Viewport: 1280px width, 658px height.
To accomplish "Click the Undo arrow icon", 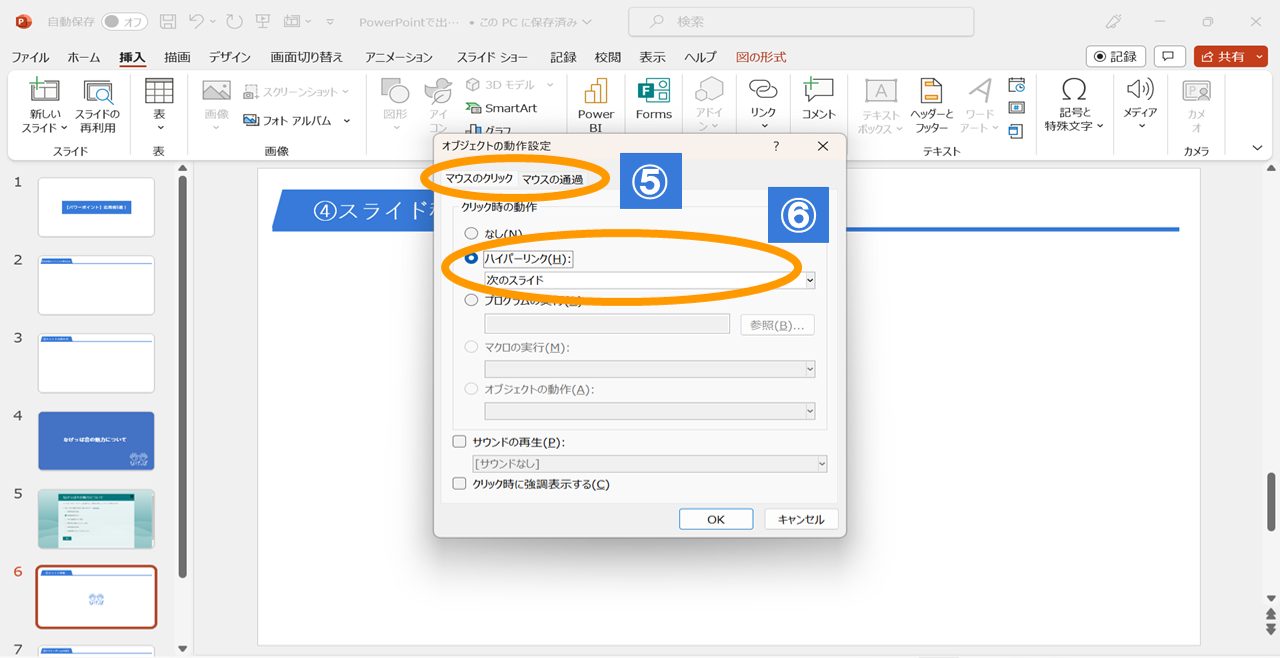I will 197,22.
